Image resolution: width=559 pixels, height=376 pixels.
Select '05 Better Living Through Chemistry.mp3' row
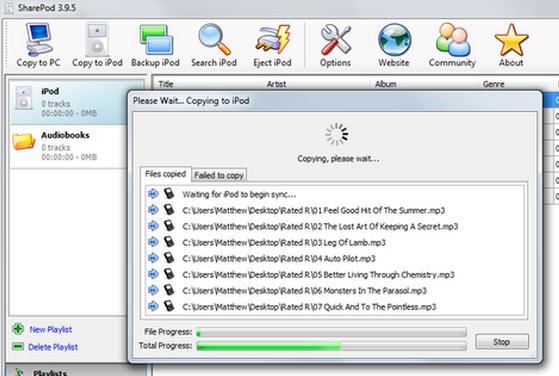coord(334,274)
